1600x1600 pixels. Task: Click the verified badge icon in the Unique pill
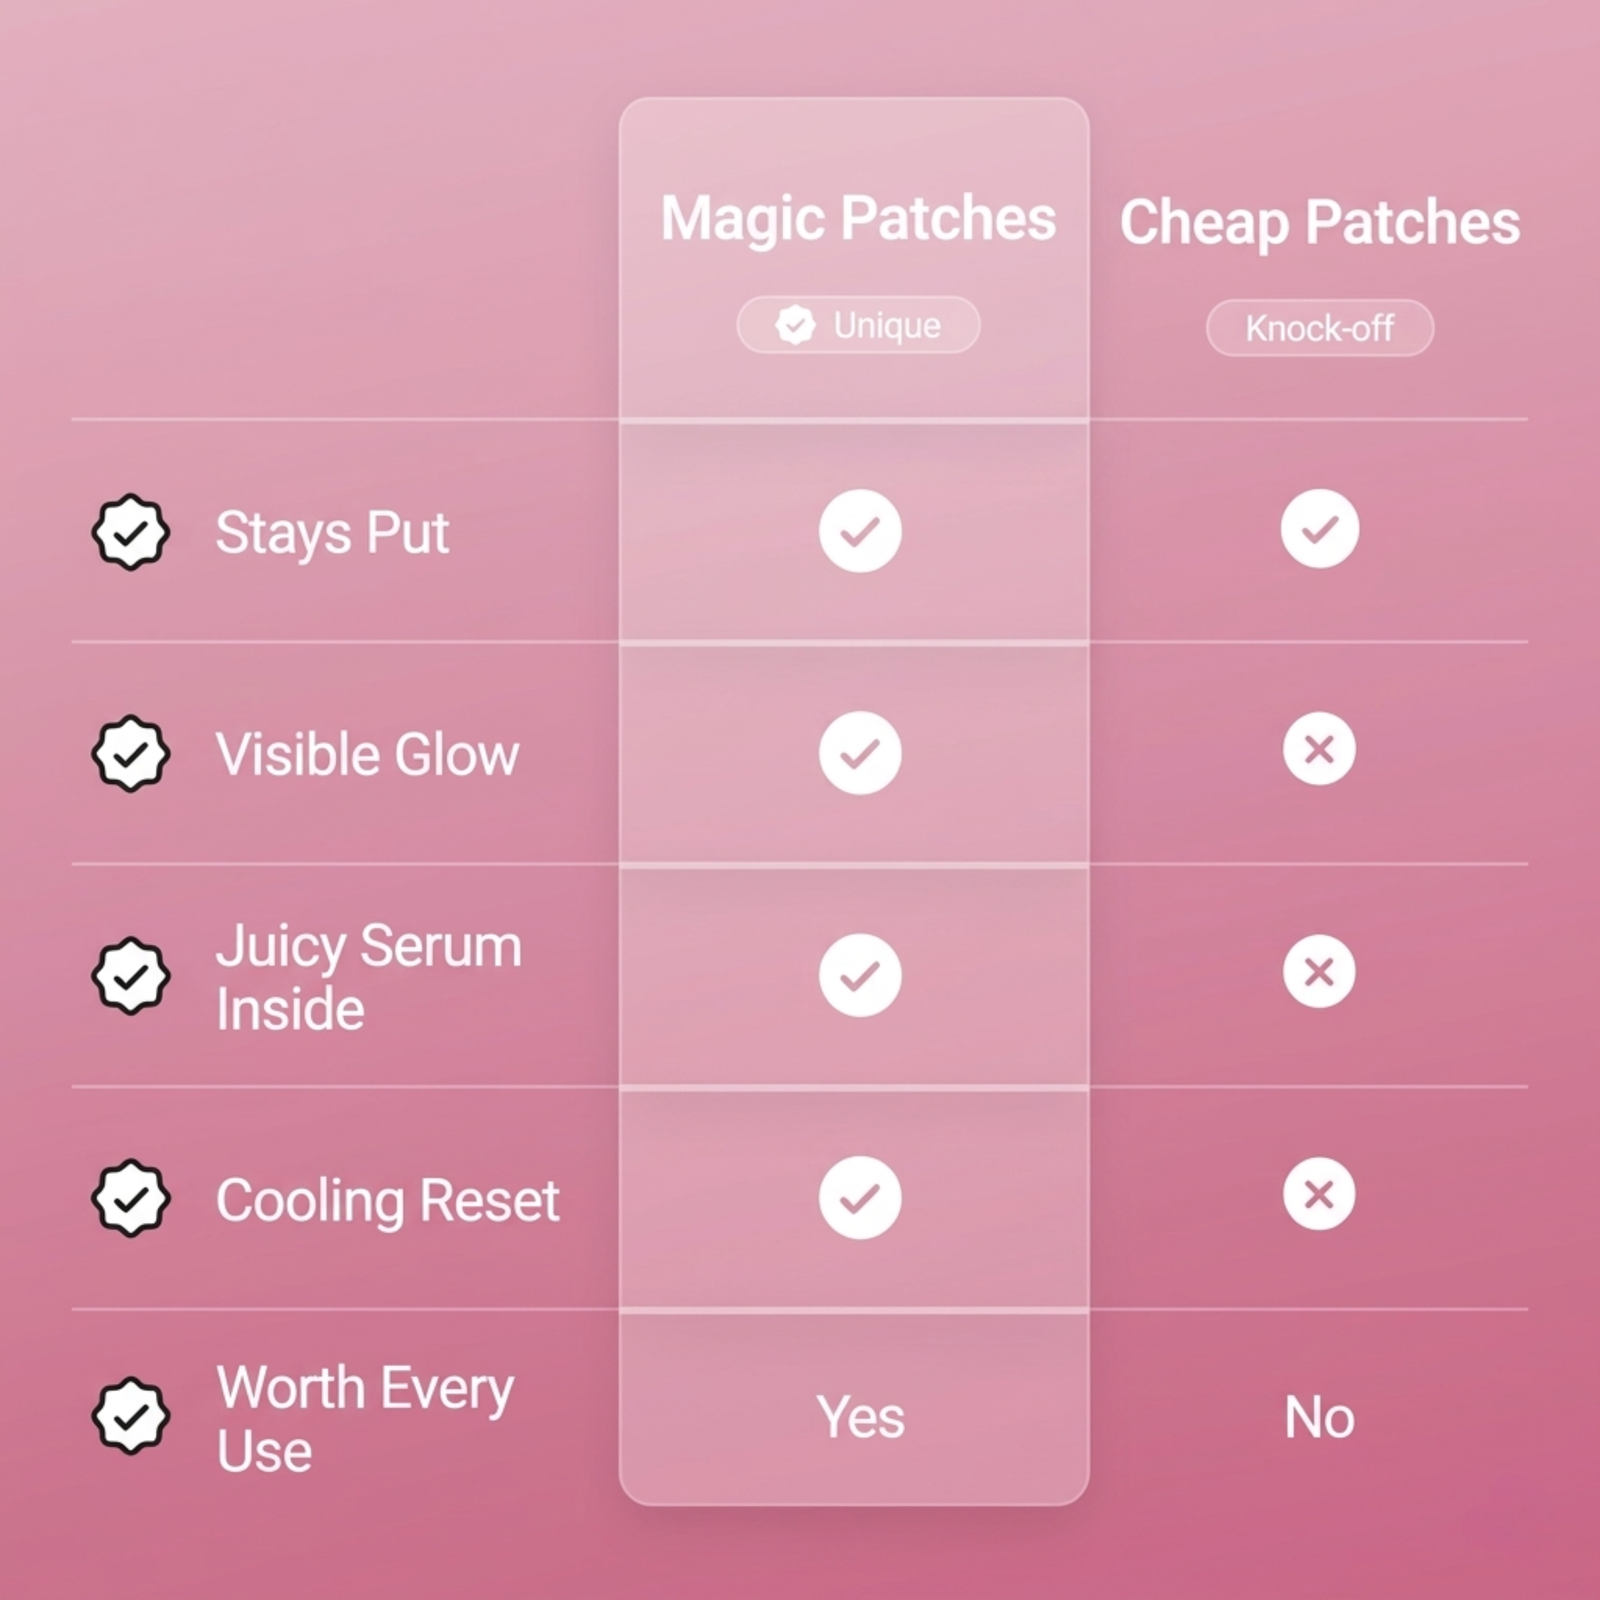[795, 325]
